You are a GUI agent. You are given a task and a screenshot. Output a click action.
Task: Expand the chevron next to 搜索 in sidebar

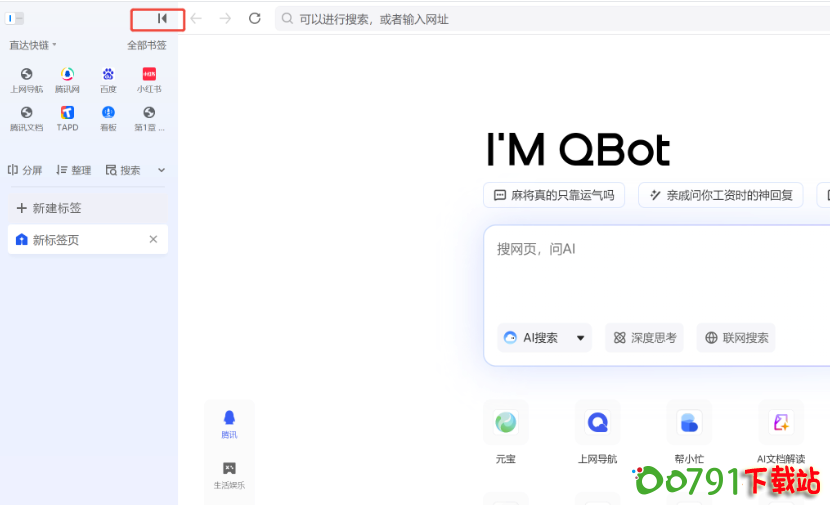coord(161,170)
